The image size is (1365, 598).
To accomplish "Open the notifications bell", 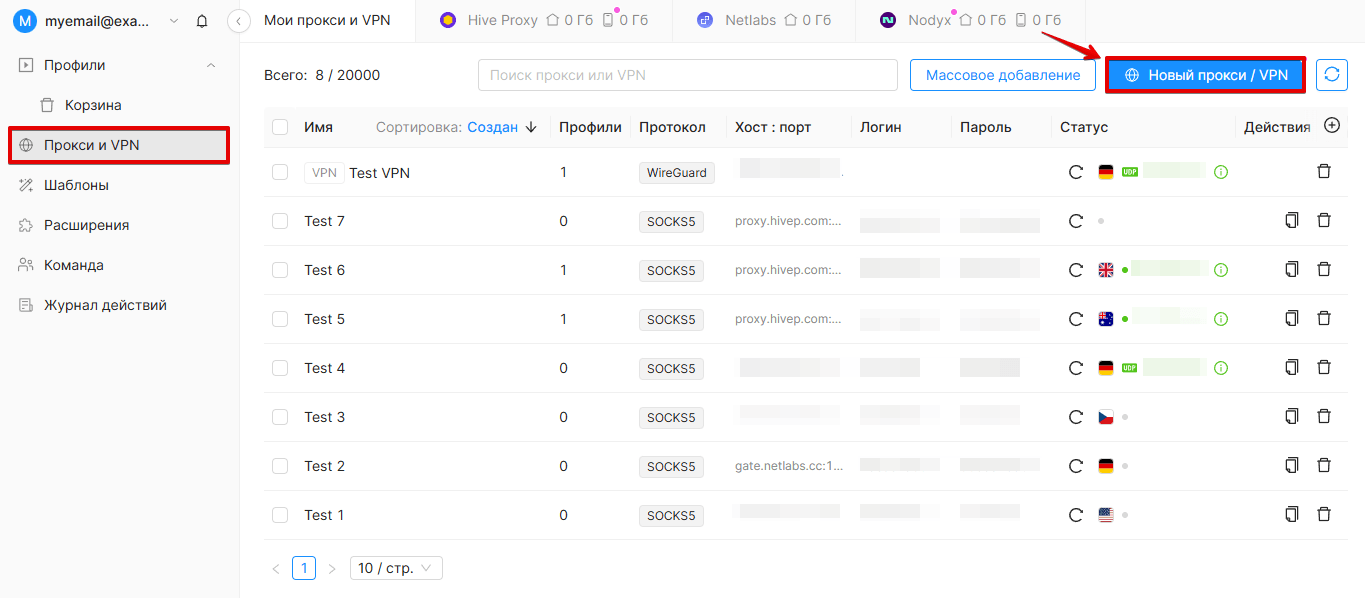I will pyautogui.click(x=203, y=21).
